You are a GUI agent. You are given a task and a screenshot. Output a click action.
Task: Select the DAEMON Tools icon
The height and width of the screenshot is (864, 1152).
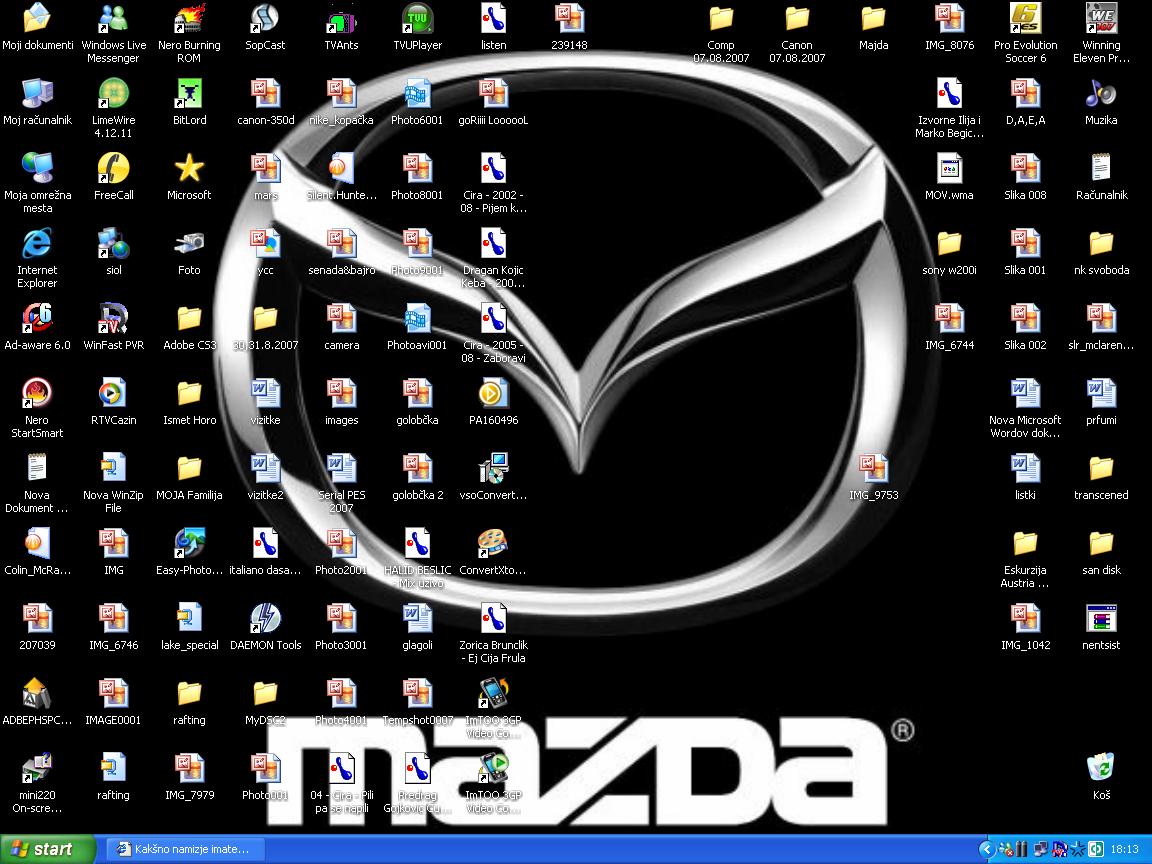coord(265,619)
